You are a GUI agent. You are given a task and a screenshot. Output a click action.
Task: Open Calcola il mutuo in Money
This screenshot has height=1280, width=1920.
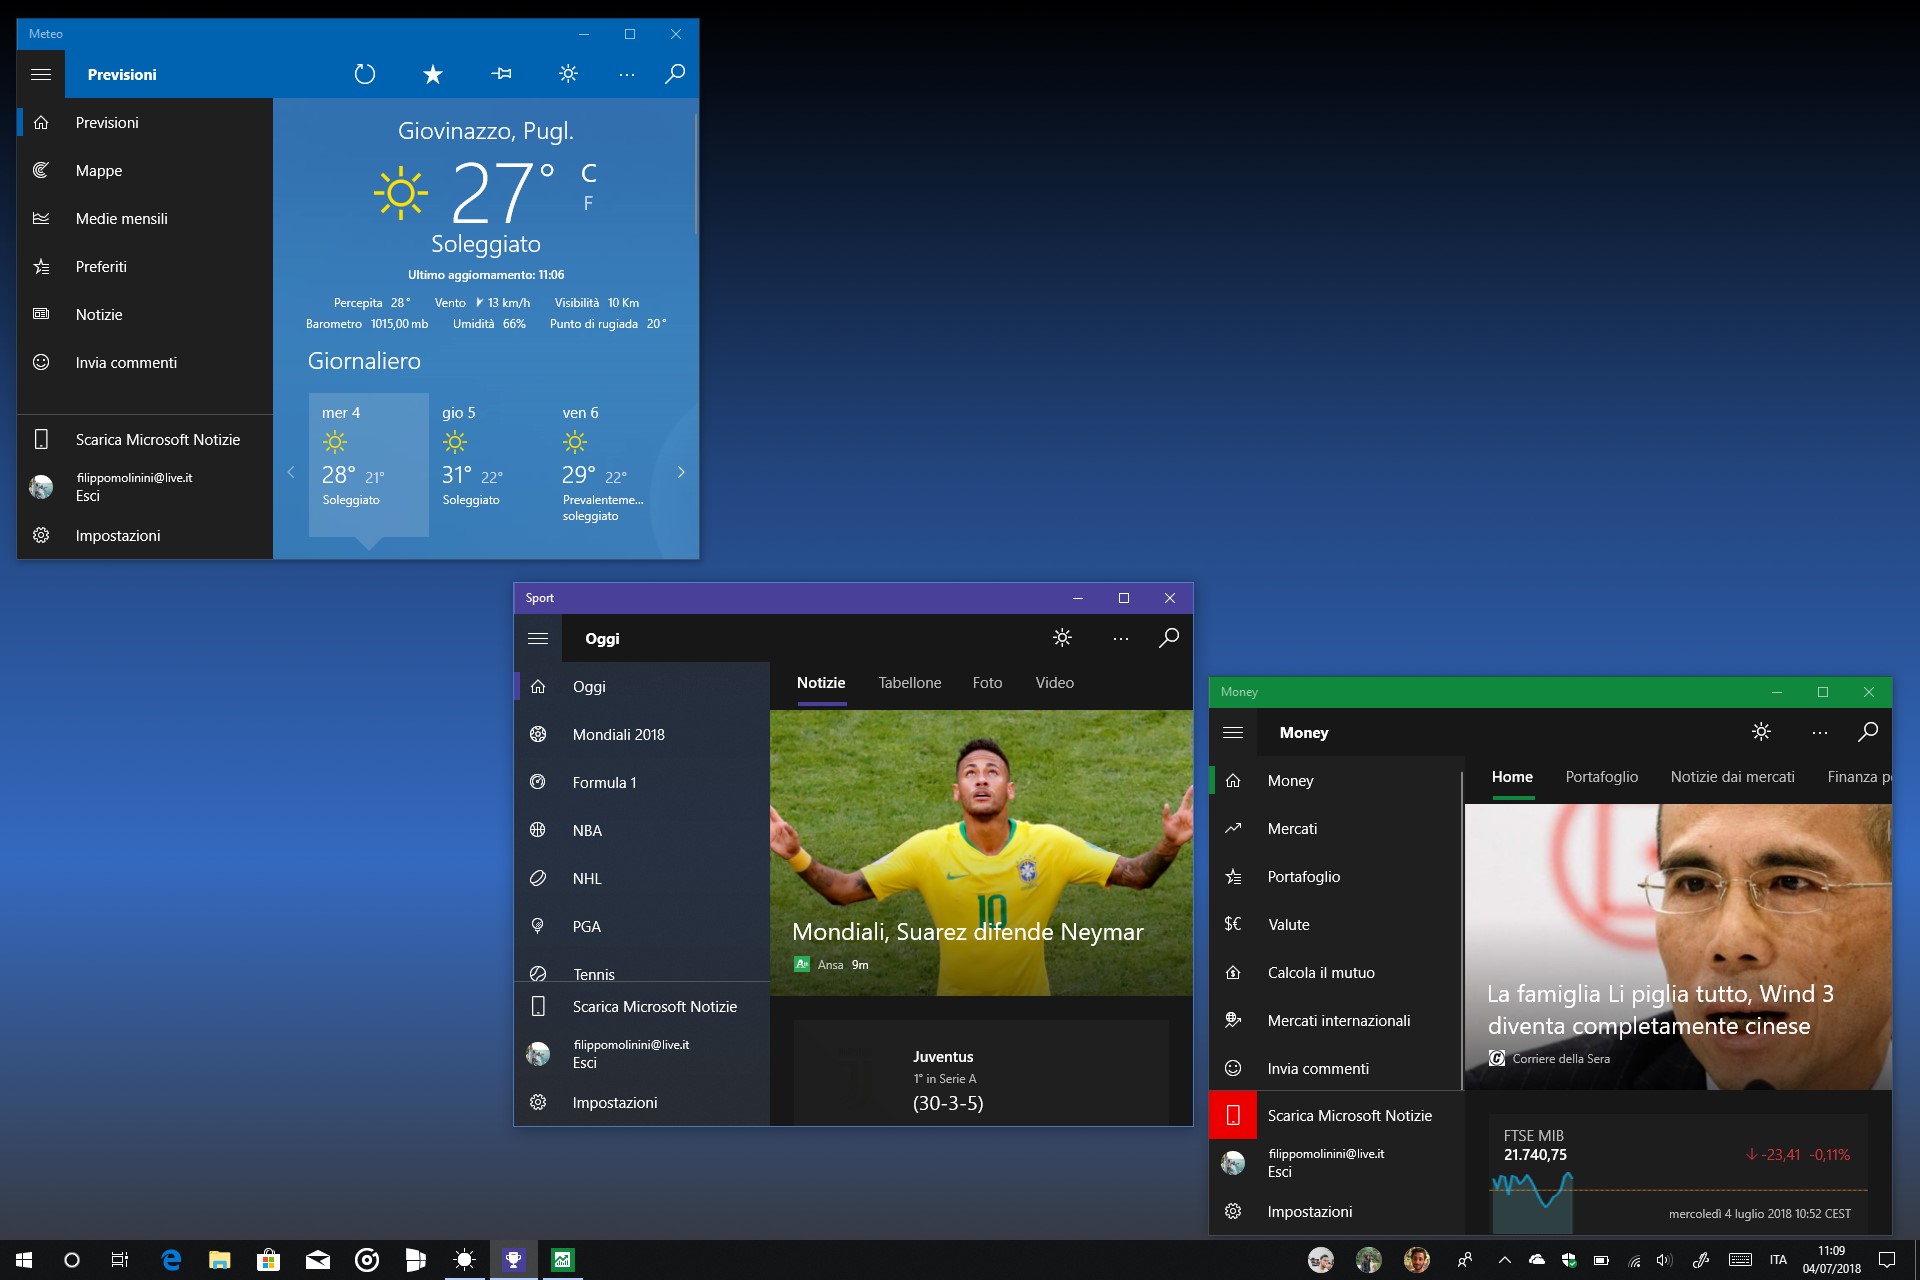pyautogui.click(x=1336, y=973)
